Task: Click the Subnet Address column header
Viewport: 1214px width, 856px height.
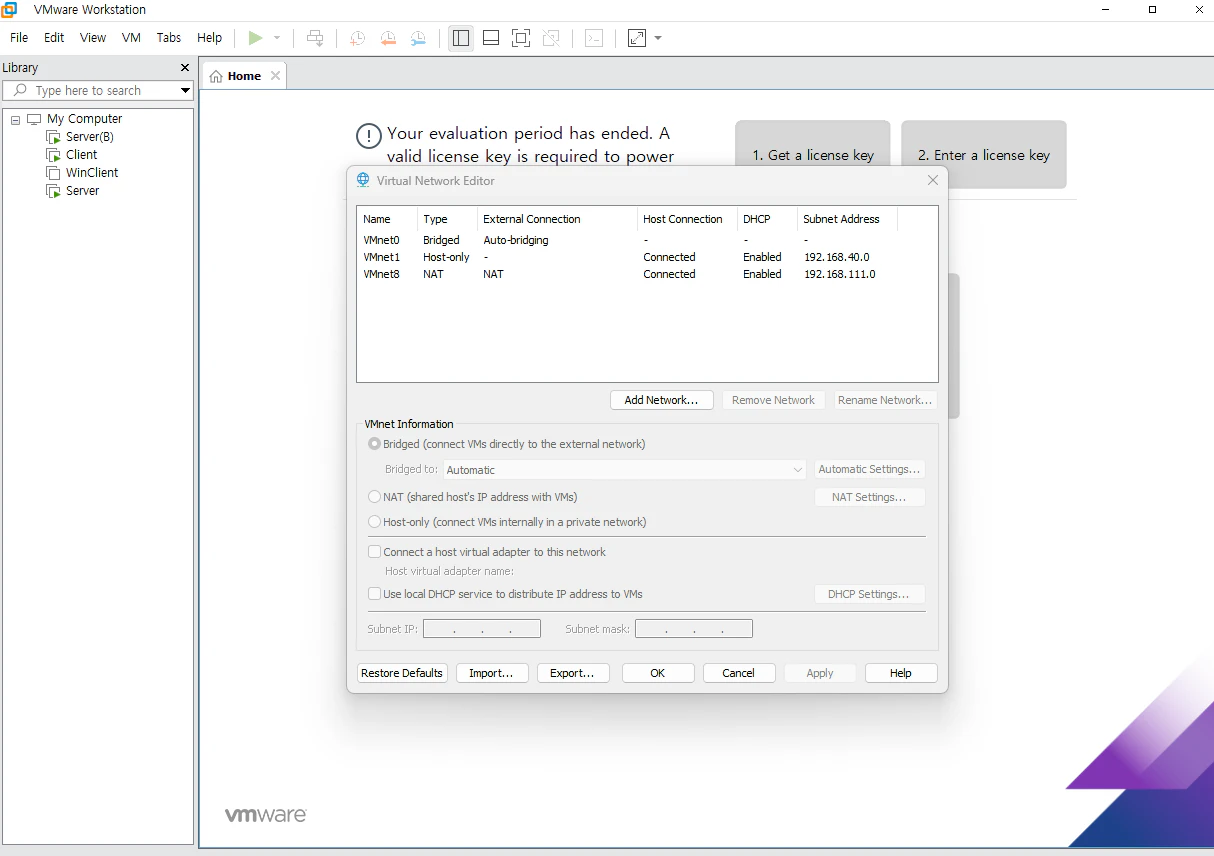Action: point(847,219)
